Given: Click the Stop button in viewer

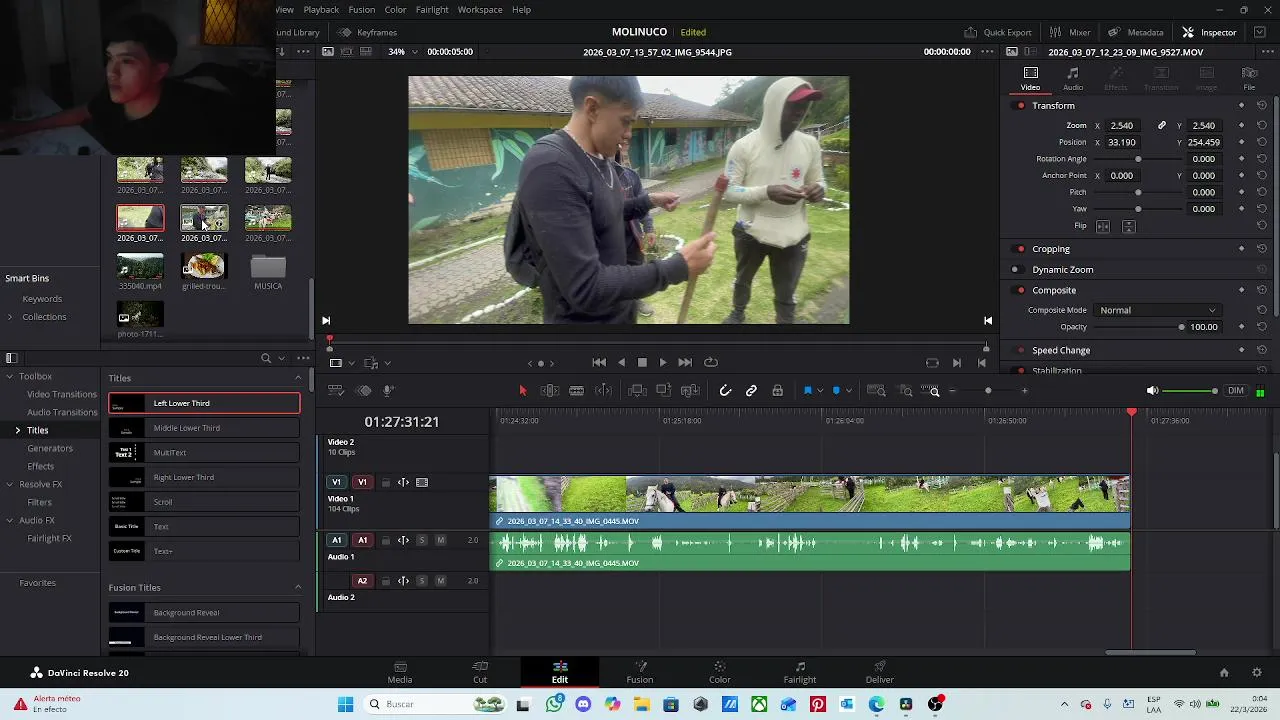Looking at the screenshot, I should [642, 363].
